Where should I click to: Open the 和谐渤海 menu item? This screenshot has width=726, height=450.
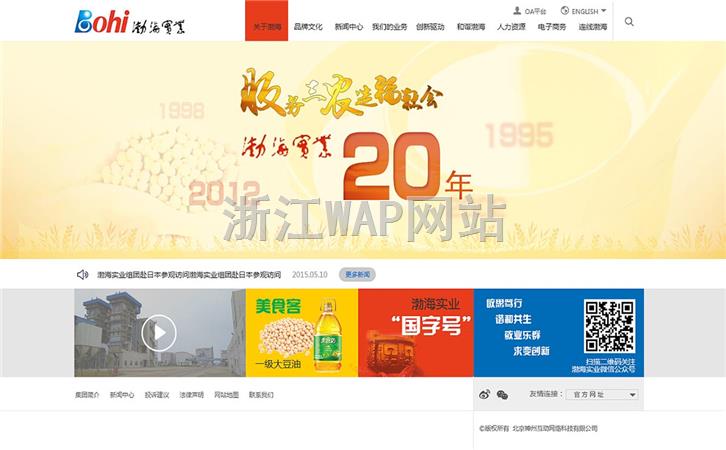click(x=471, y=27)
